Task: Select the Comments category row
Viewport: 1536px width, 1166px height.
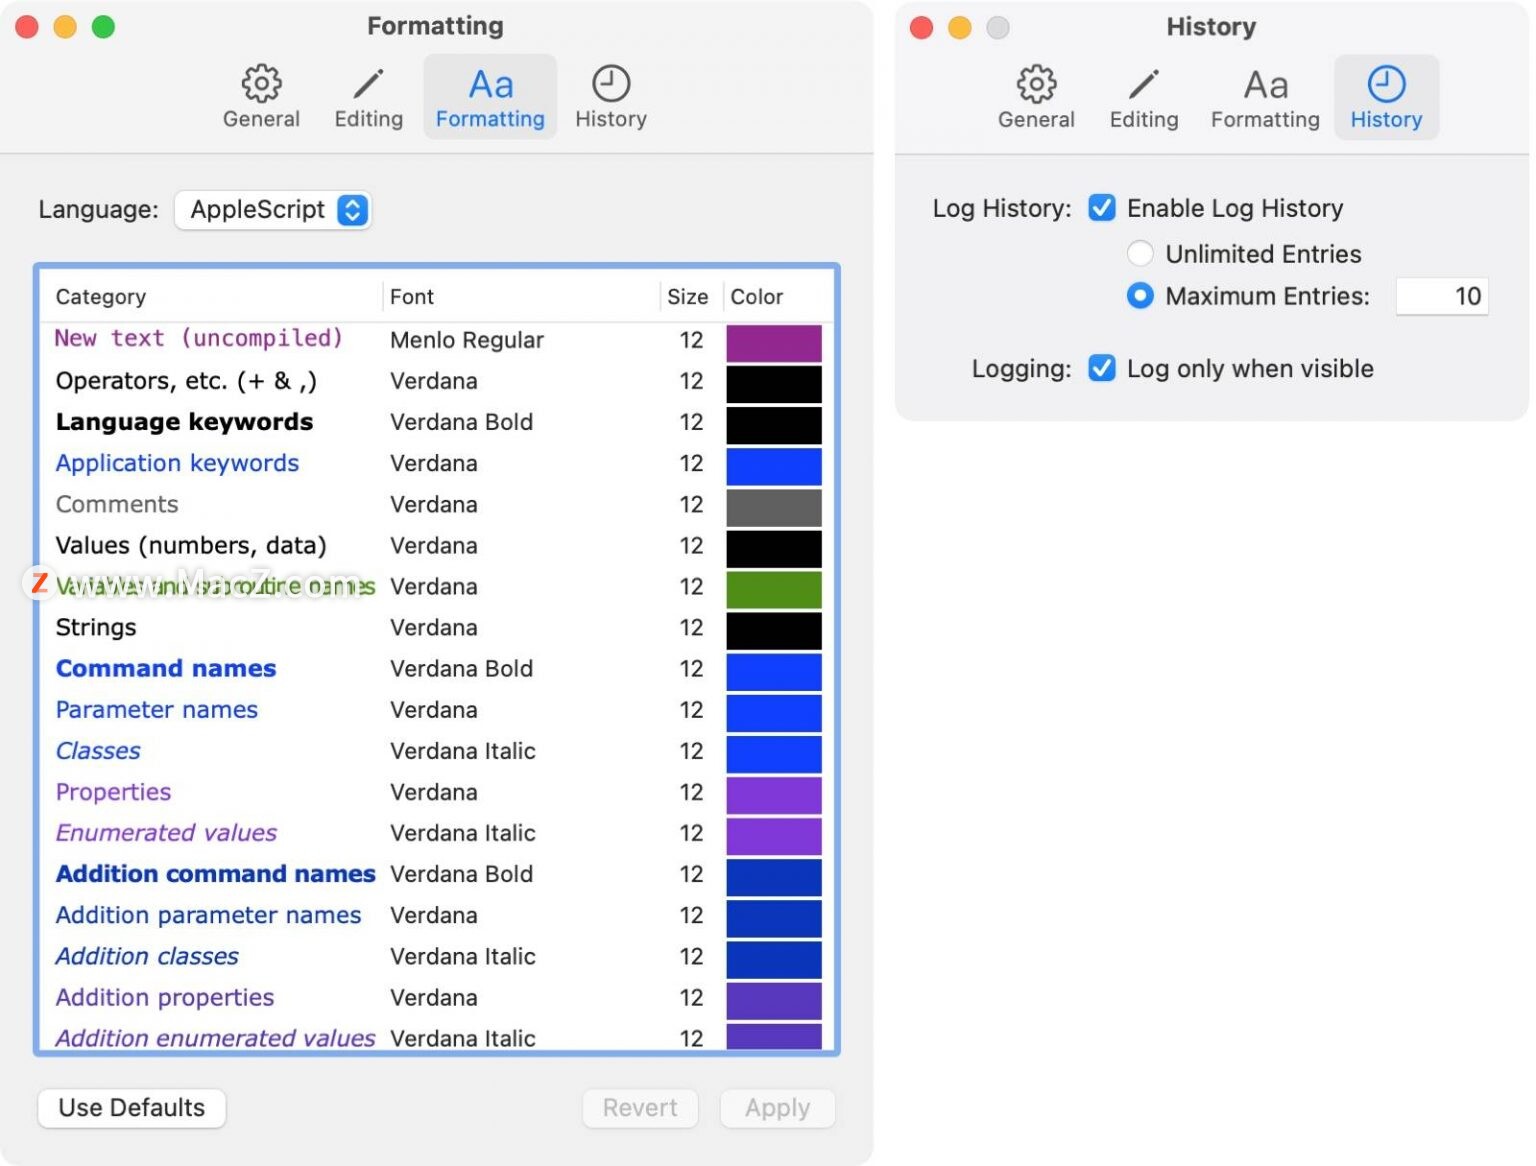Action: (x=117, y=504)
